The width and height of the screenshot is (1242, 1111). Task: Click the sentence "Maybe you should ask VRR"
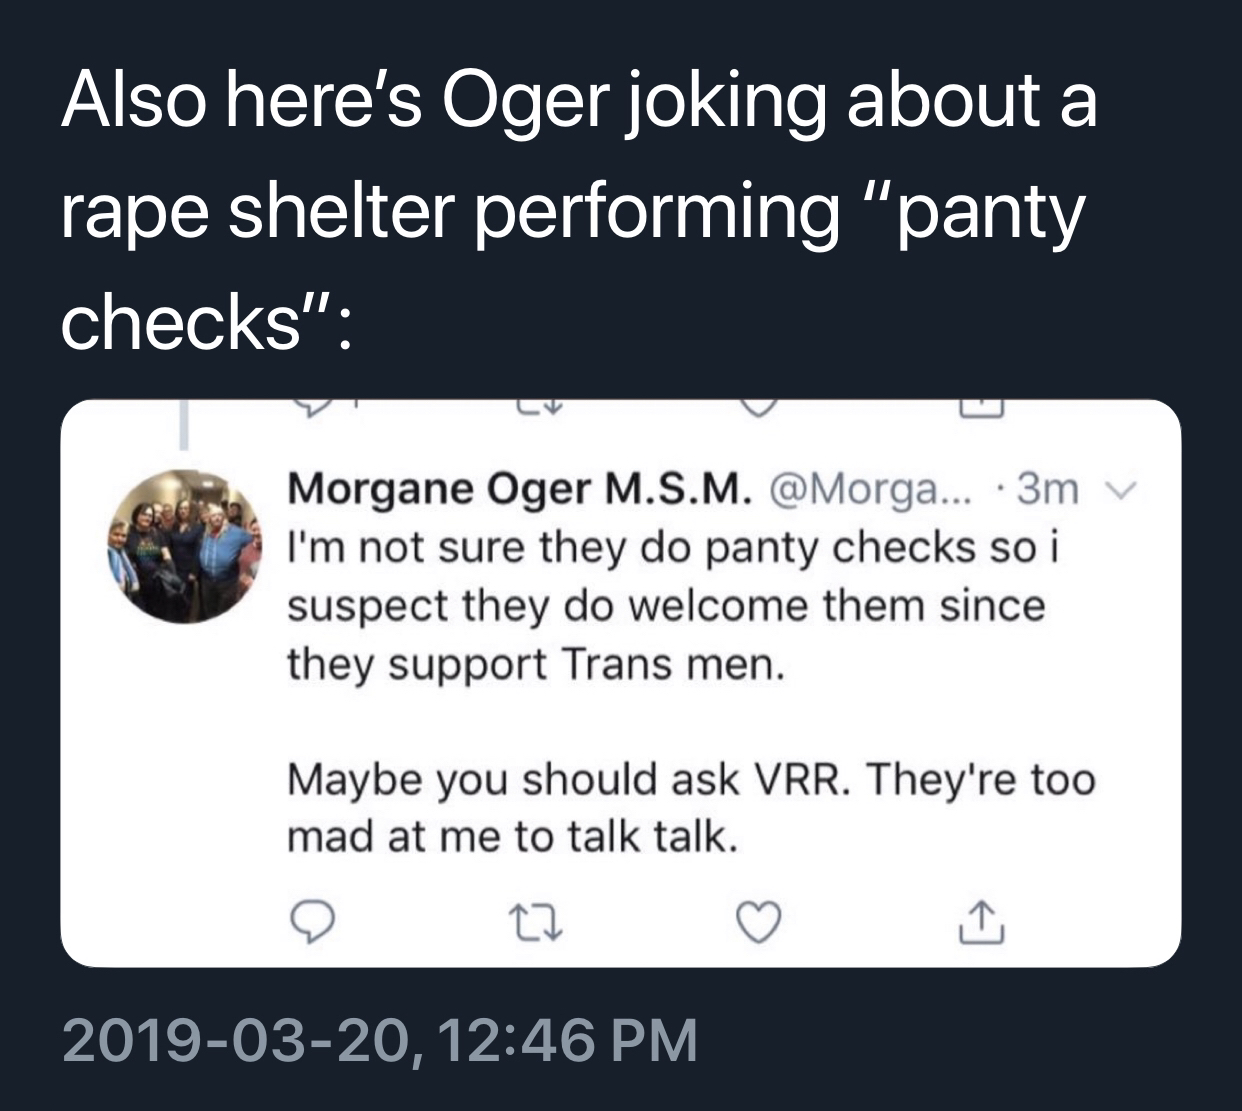[x=568, y=779]
